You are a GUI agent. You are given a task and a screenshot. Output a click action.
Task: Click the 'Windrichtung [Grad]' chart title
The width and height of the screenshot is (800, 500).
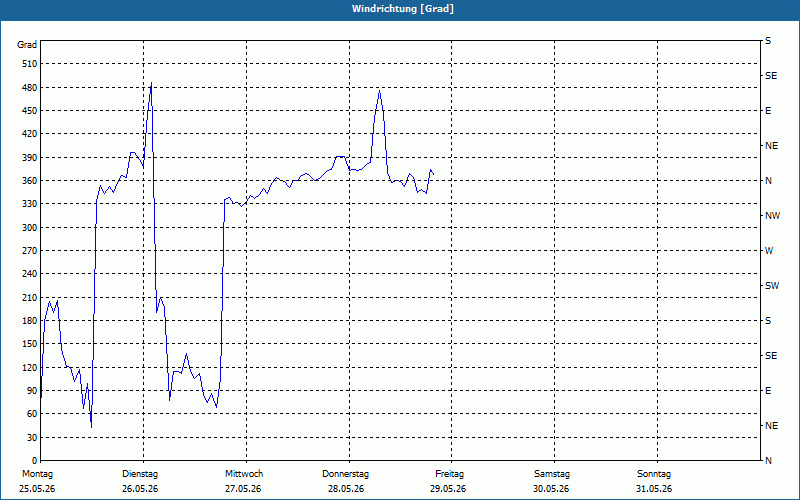tap(403, 9)
